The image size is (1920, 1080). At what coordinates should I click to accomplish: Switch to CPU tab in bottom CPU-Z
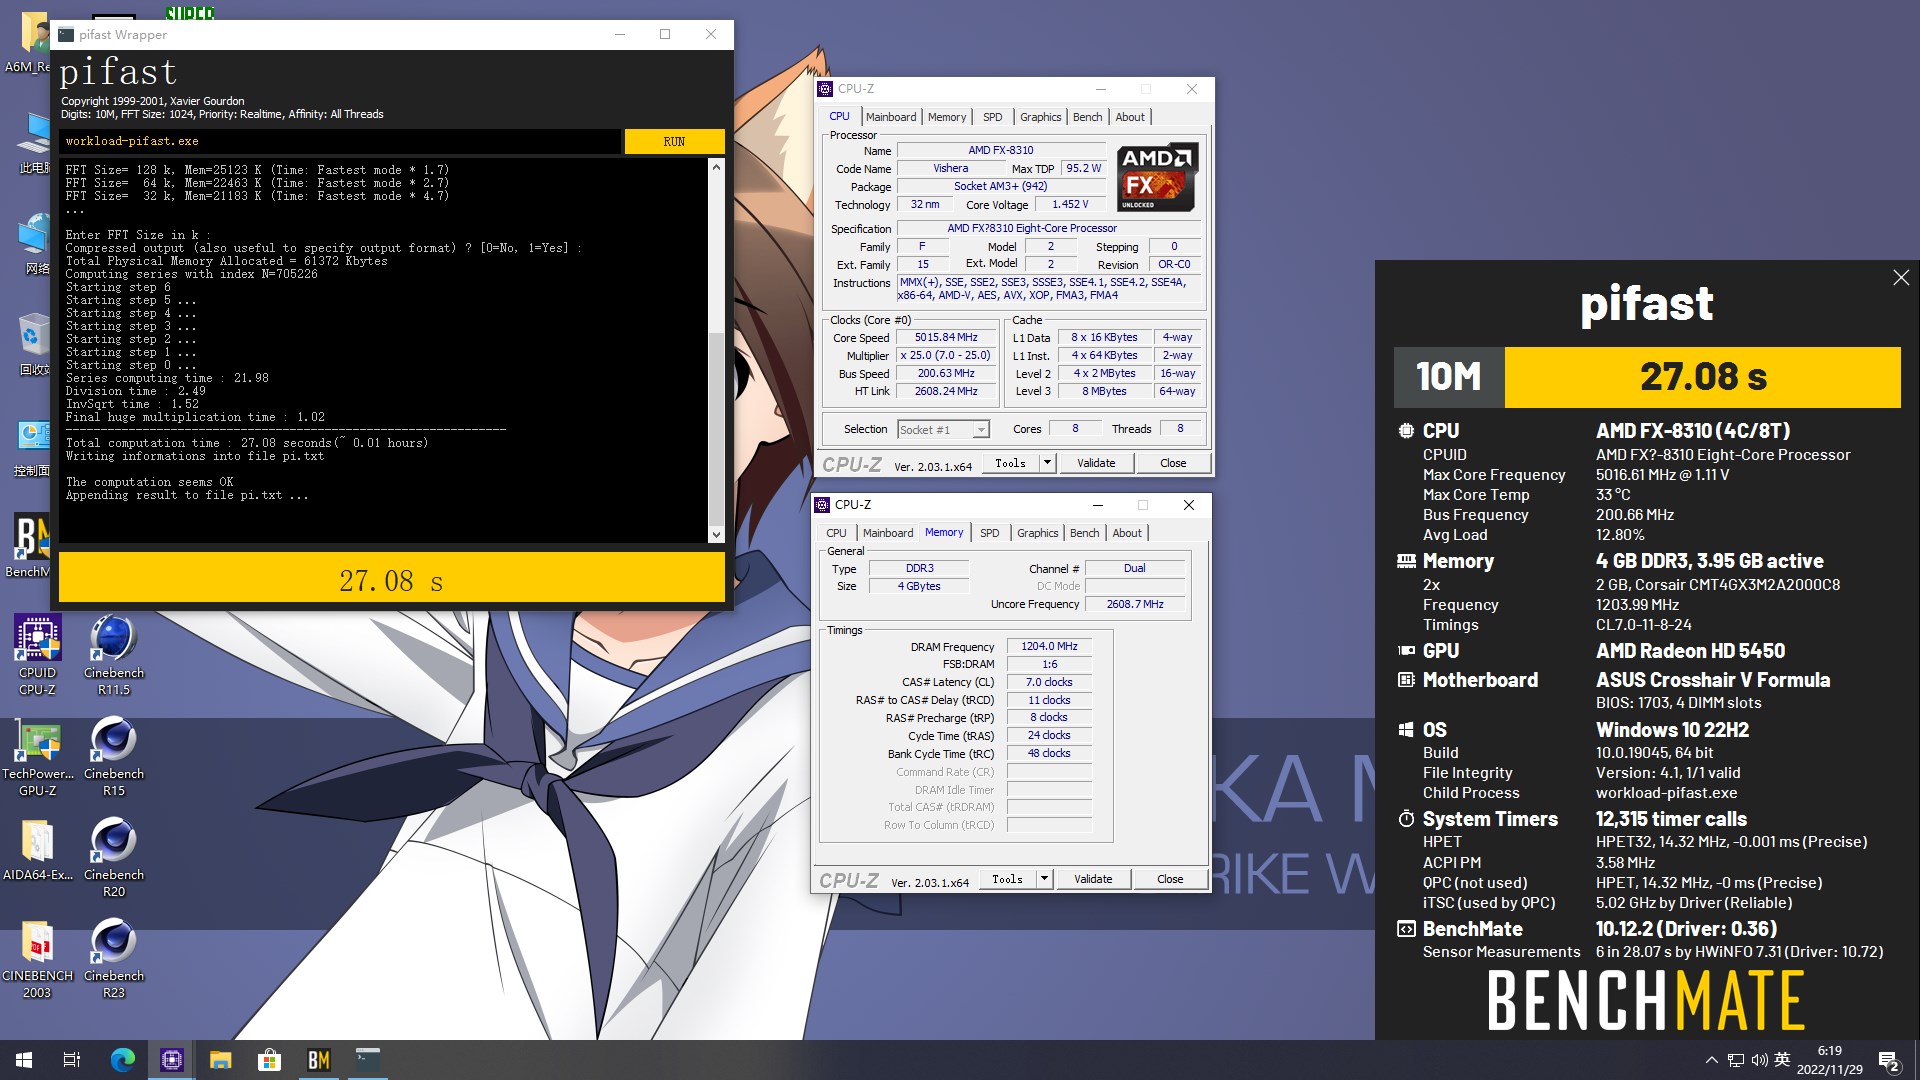click(836, 533)
